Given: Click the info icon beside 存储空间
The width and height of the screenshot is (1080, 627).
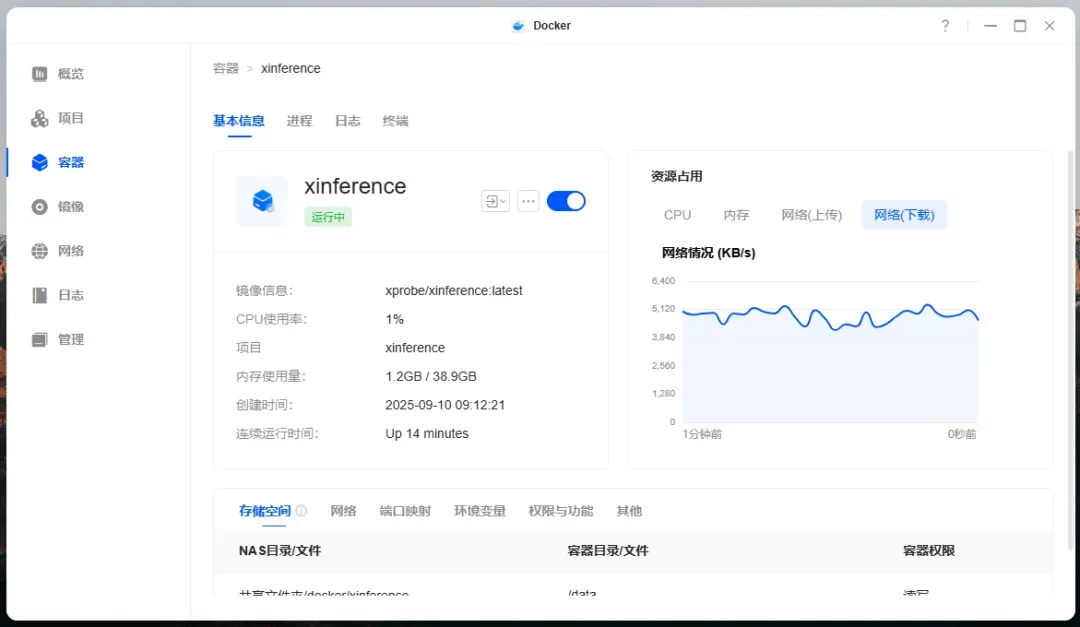Looking at the screenshot, I should [301, 511].
